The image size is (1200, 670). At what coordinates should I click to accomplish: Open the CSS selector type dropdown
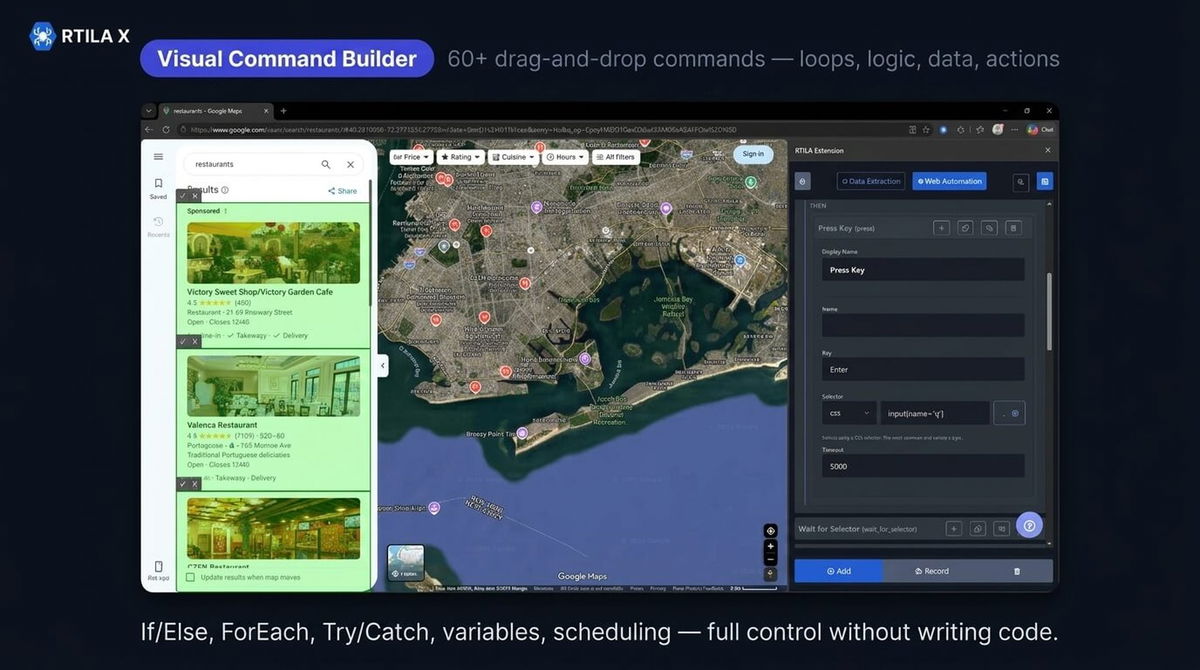tap(849, 413)
